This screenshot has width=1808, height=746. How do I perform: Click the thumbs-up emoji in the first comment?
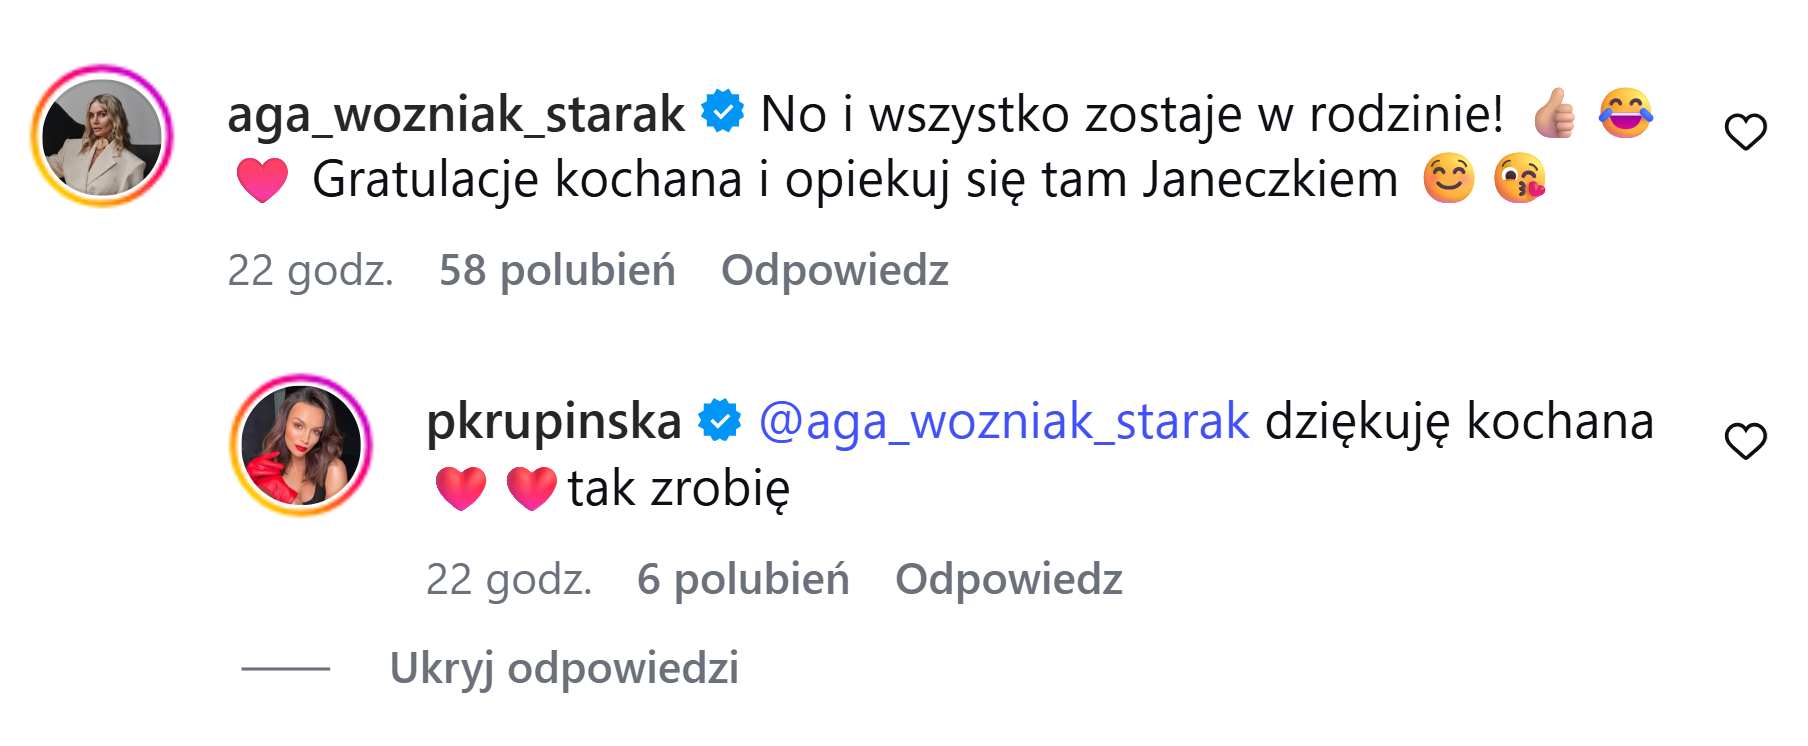[x=1554, y=113]
